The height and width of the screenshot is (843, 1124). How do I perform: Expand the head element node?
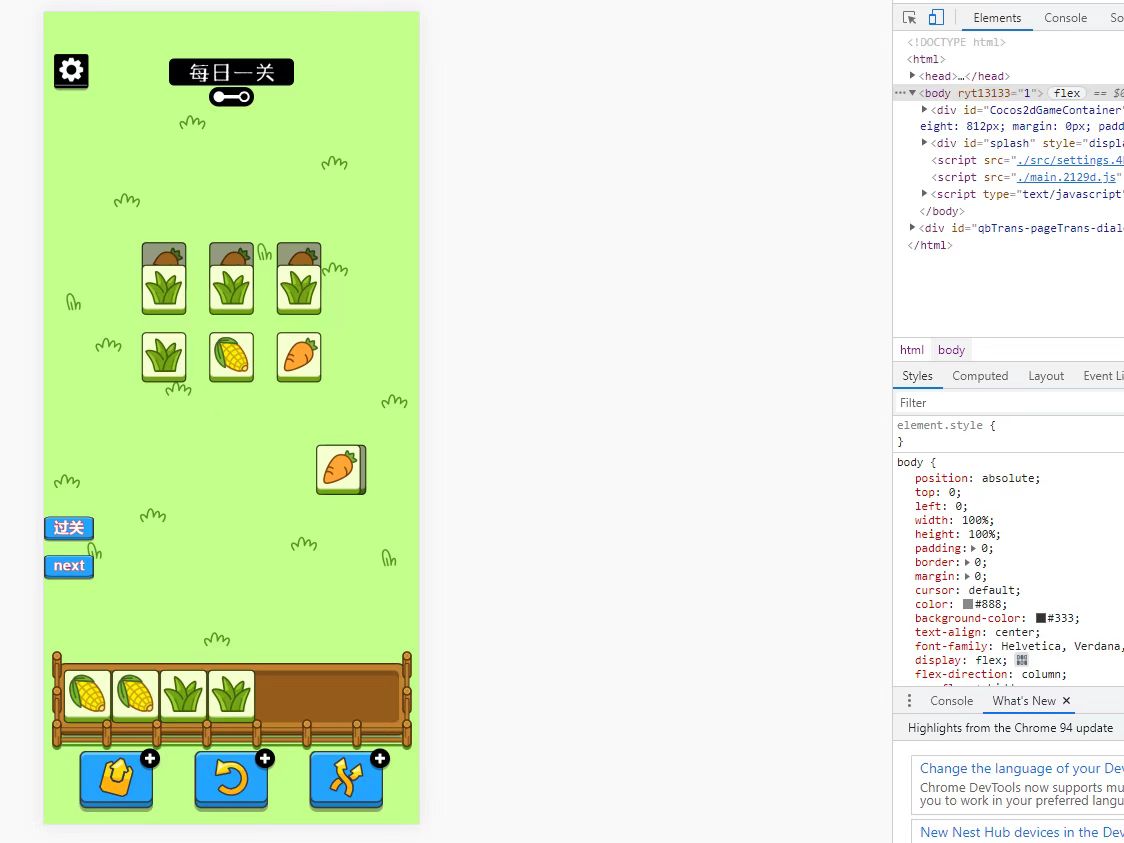click(x=913, y=76)
